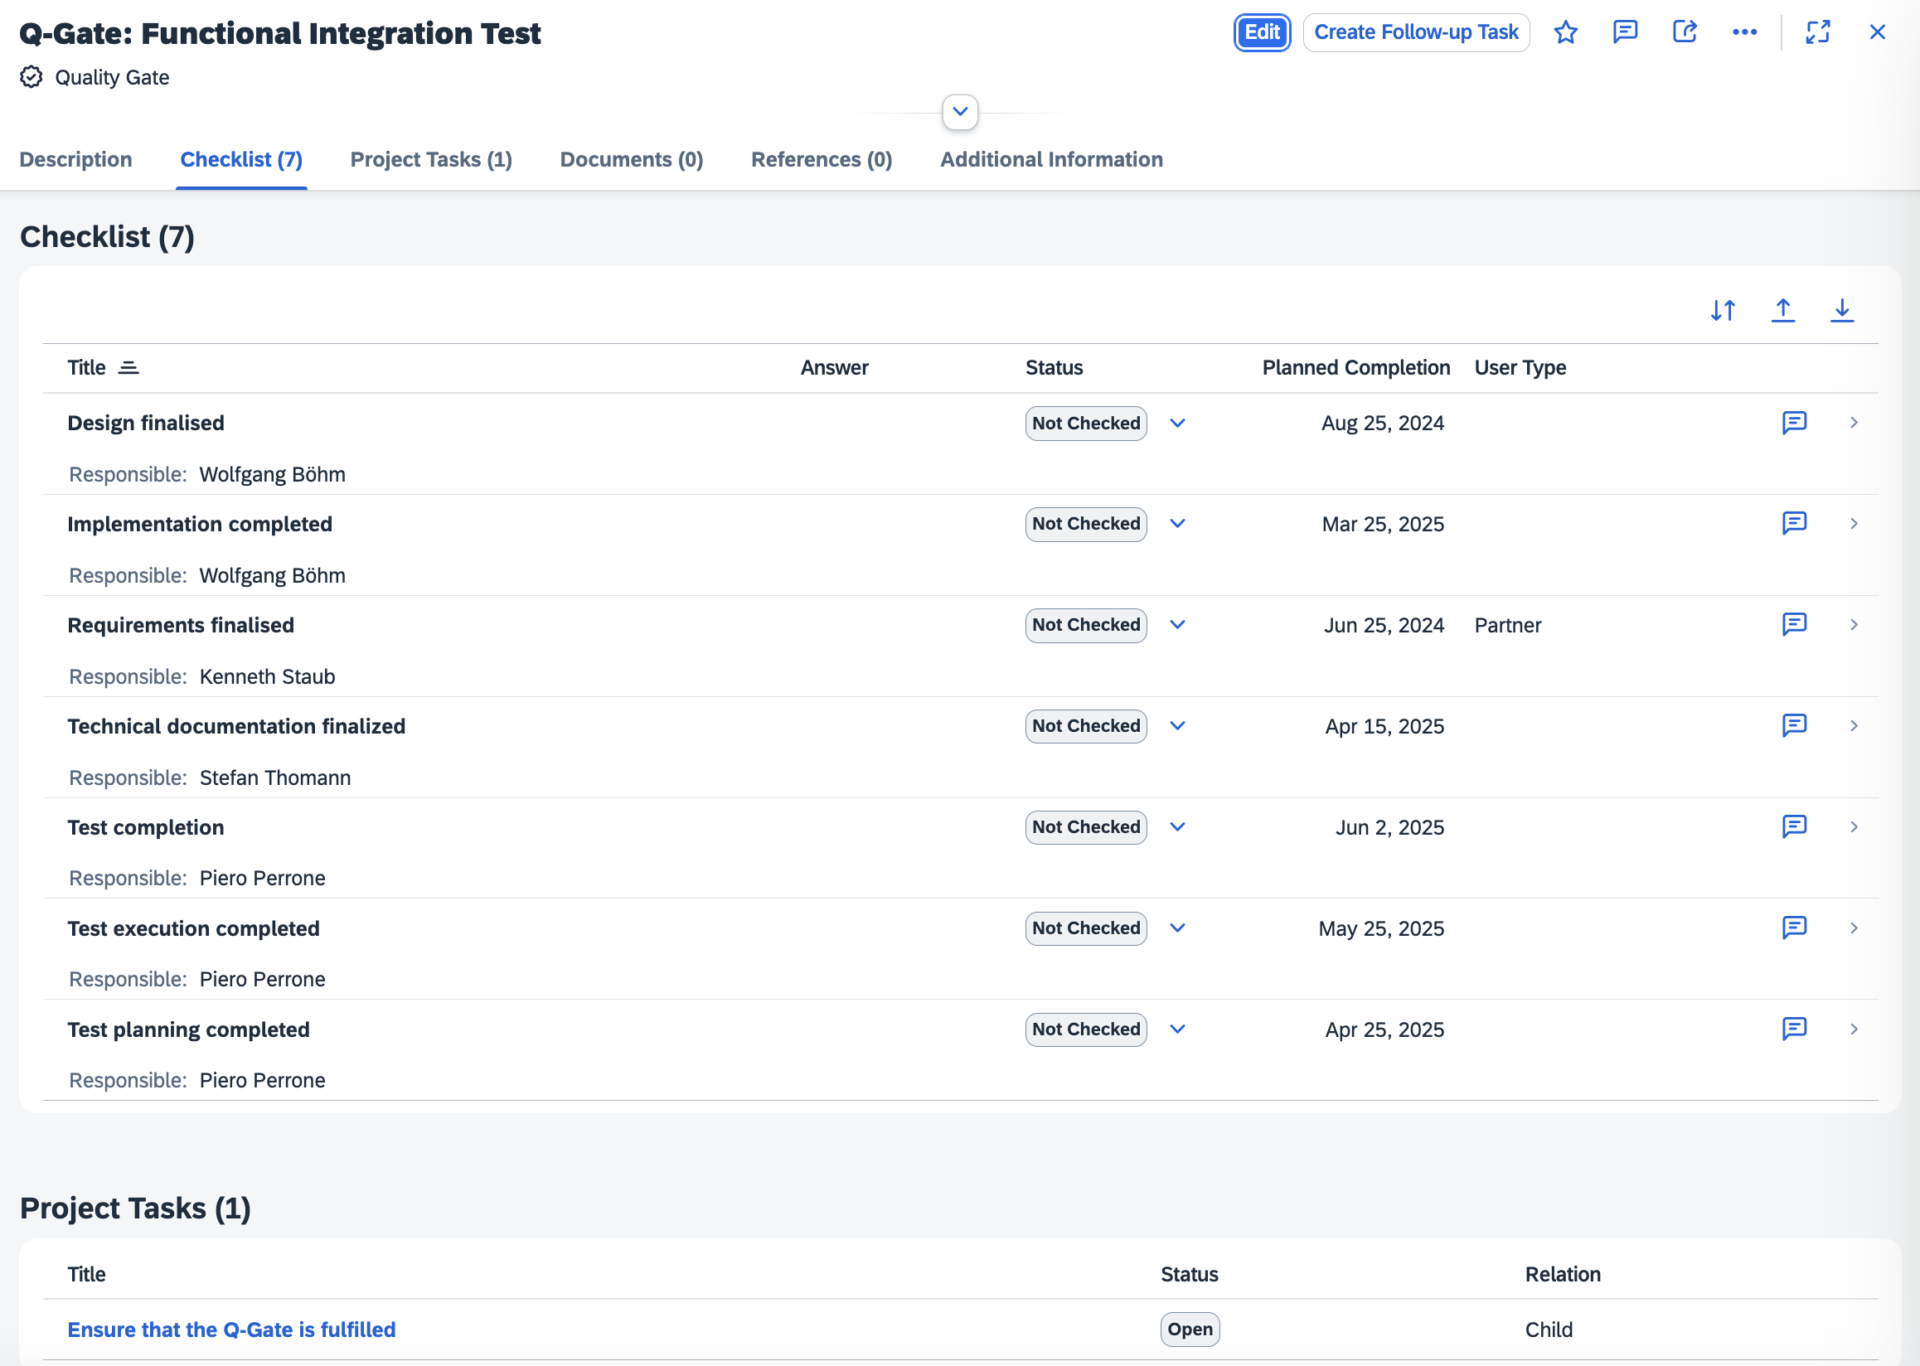This screenshot has width=1920, height=1366.
Task: Open the status dropdown for Test planning completed
Action: tap(1178, 1030)
